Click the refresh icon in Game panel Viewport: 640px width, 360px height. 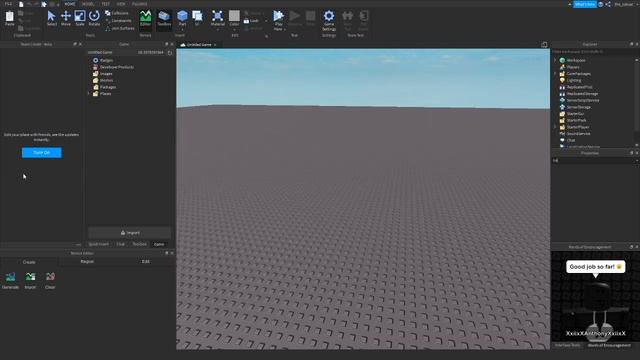tap(170, 52)
